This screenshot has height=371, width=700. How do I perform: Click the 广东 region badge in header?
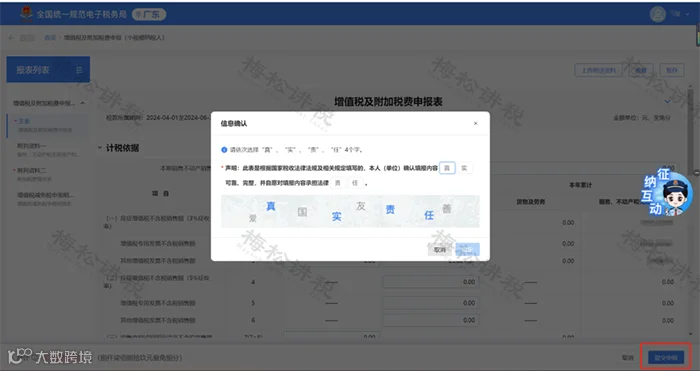click(150, 14)
